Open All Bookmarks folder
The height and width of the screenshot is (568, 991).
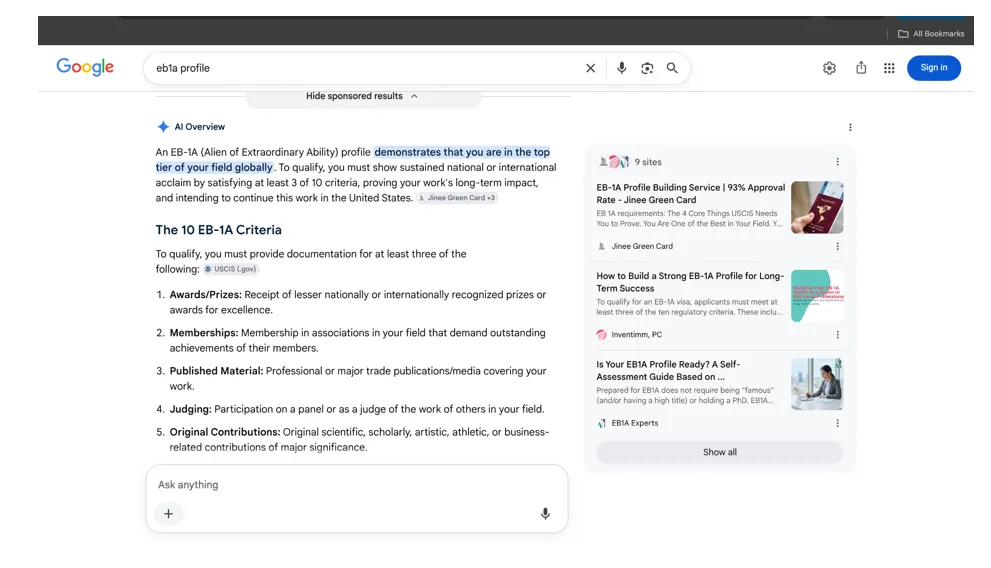click(931, 33)
